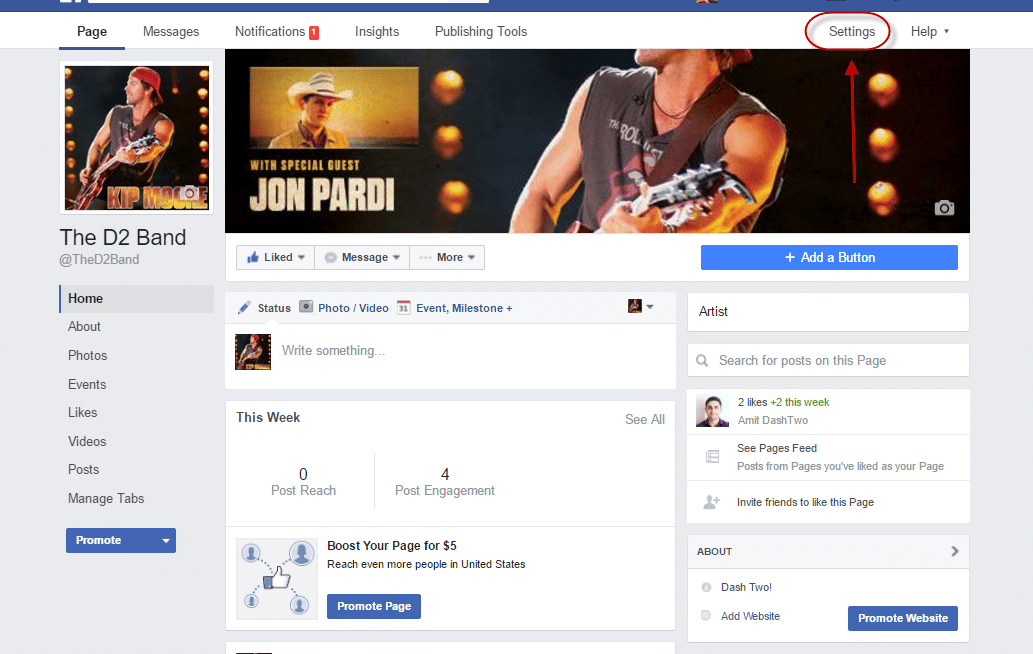The height and width of the screenshot is (654, 1033).
Task: Click The D2 Band page title
Action: pos(123,237)
